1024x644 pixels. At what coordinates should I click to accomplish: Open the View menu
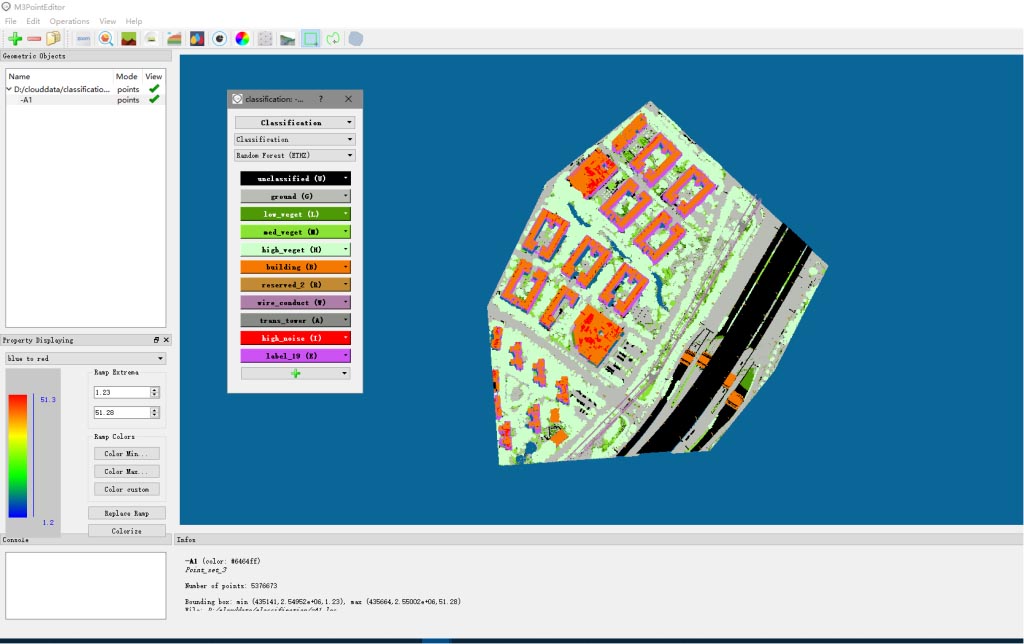[x=108, y=21]
